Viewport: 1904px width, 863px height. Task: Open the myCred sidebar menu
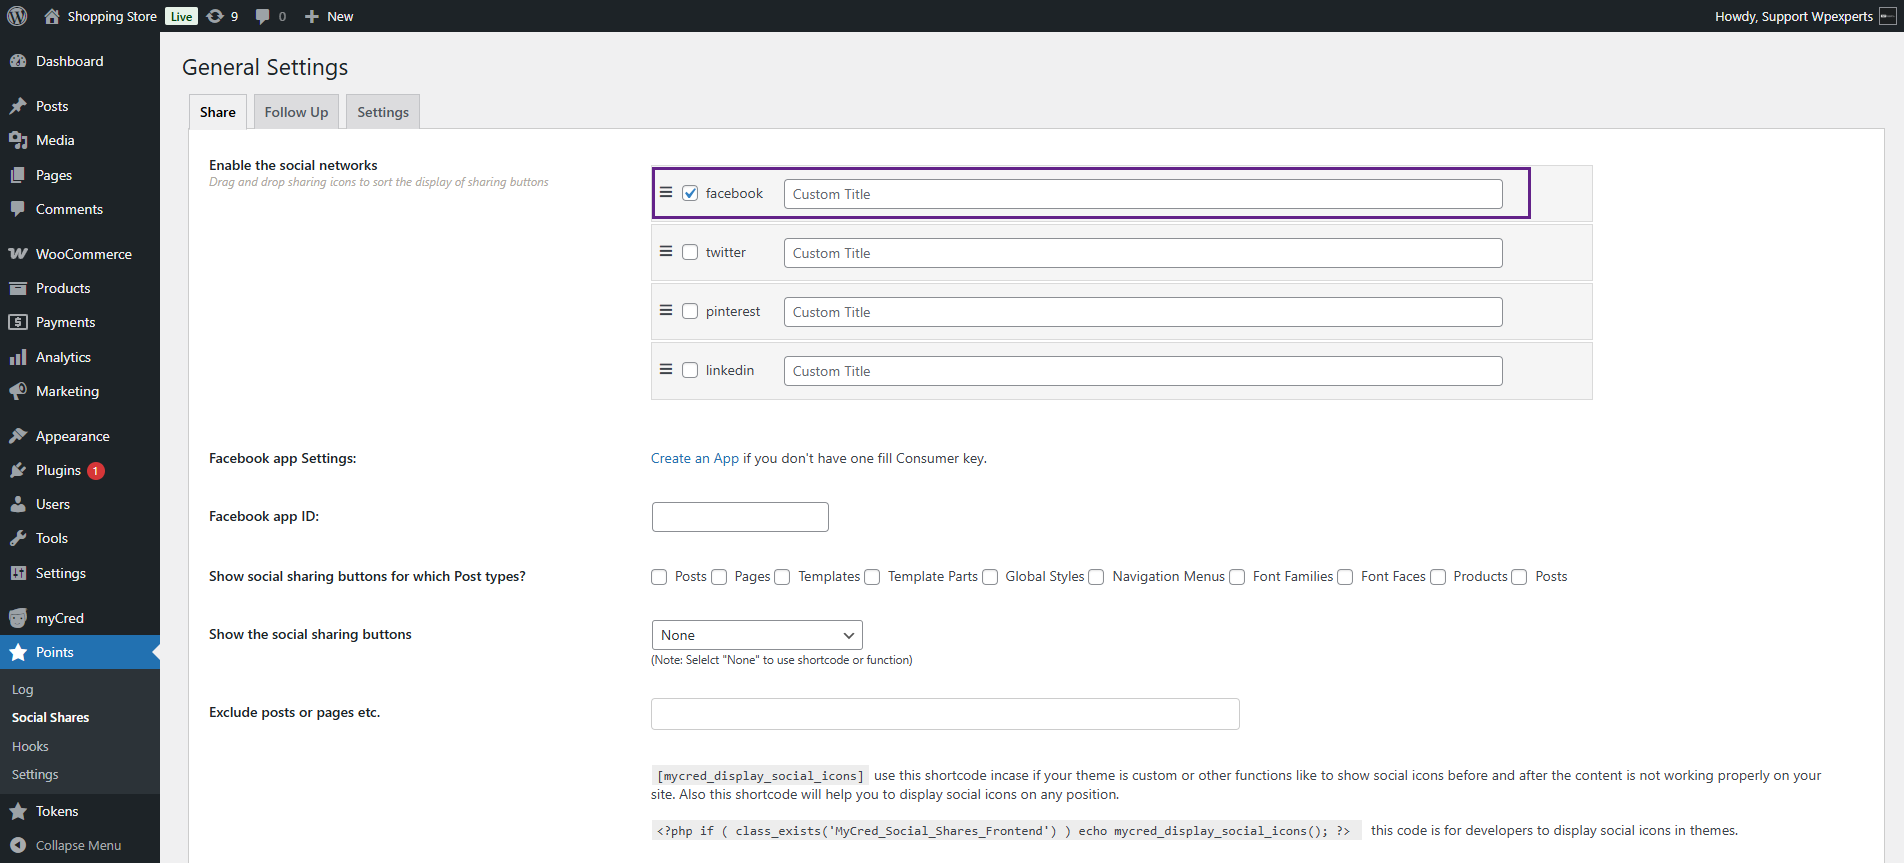pos(59,618)
